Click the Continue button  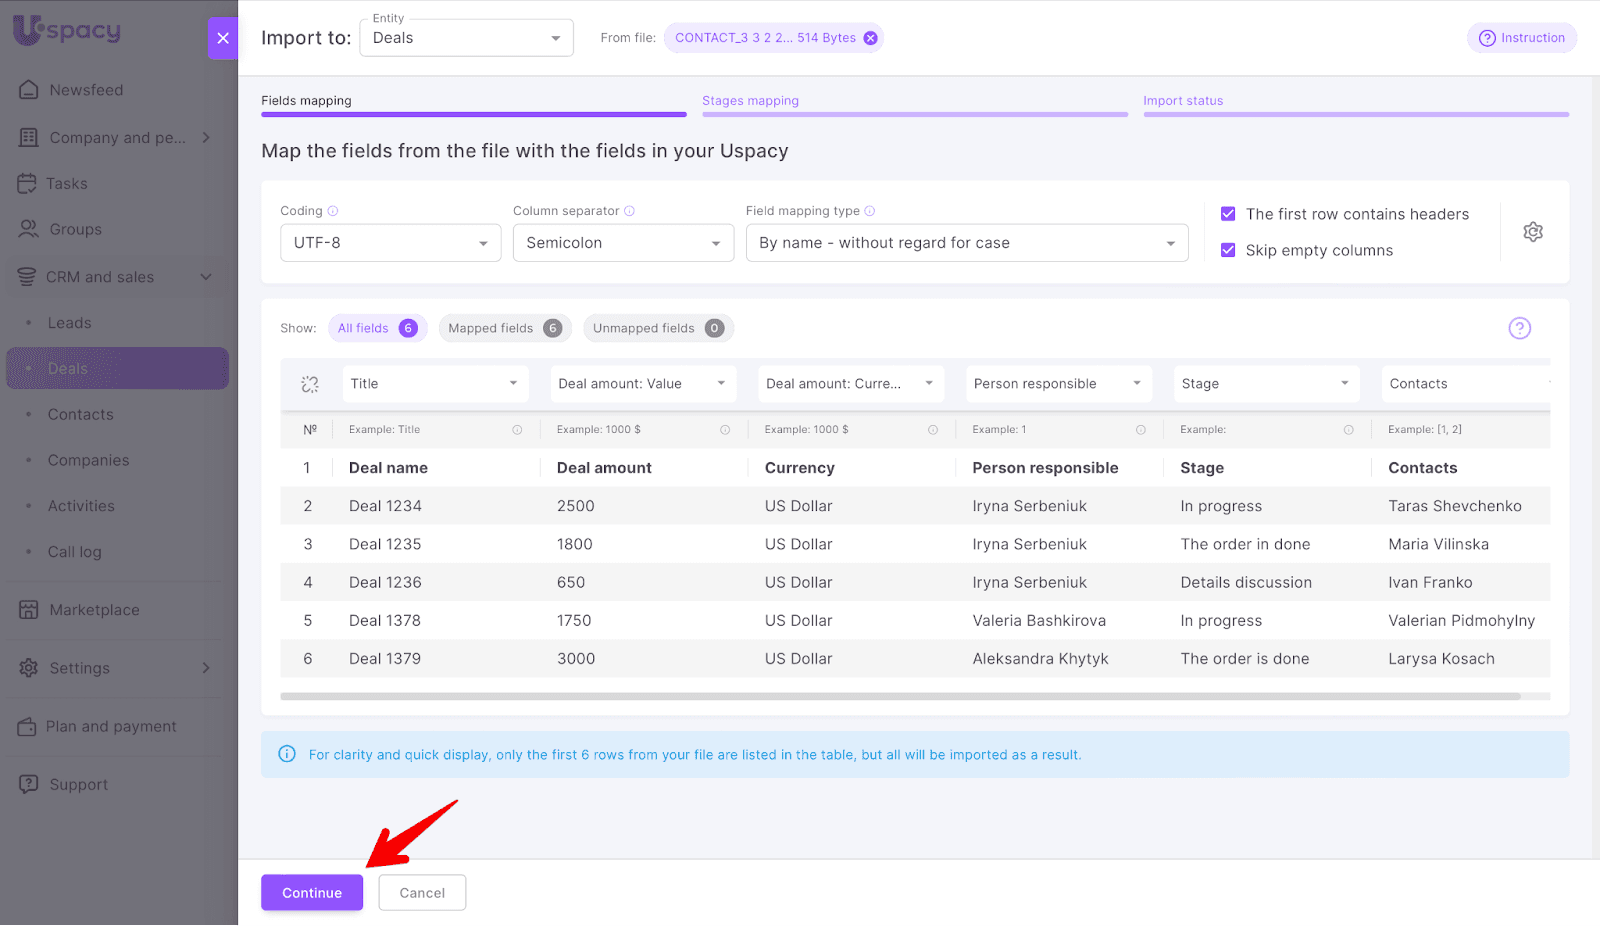[312, 893]
